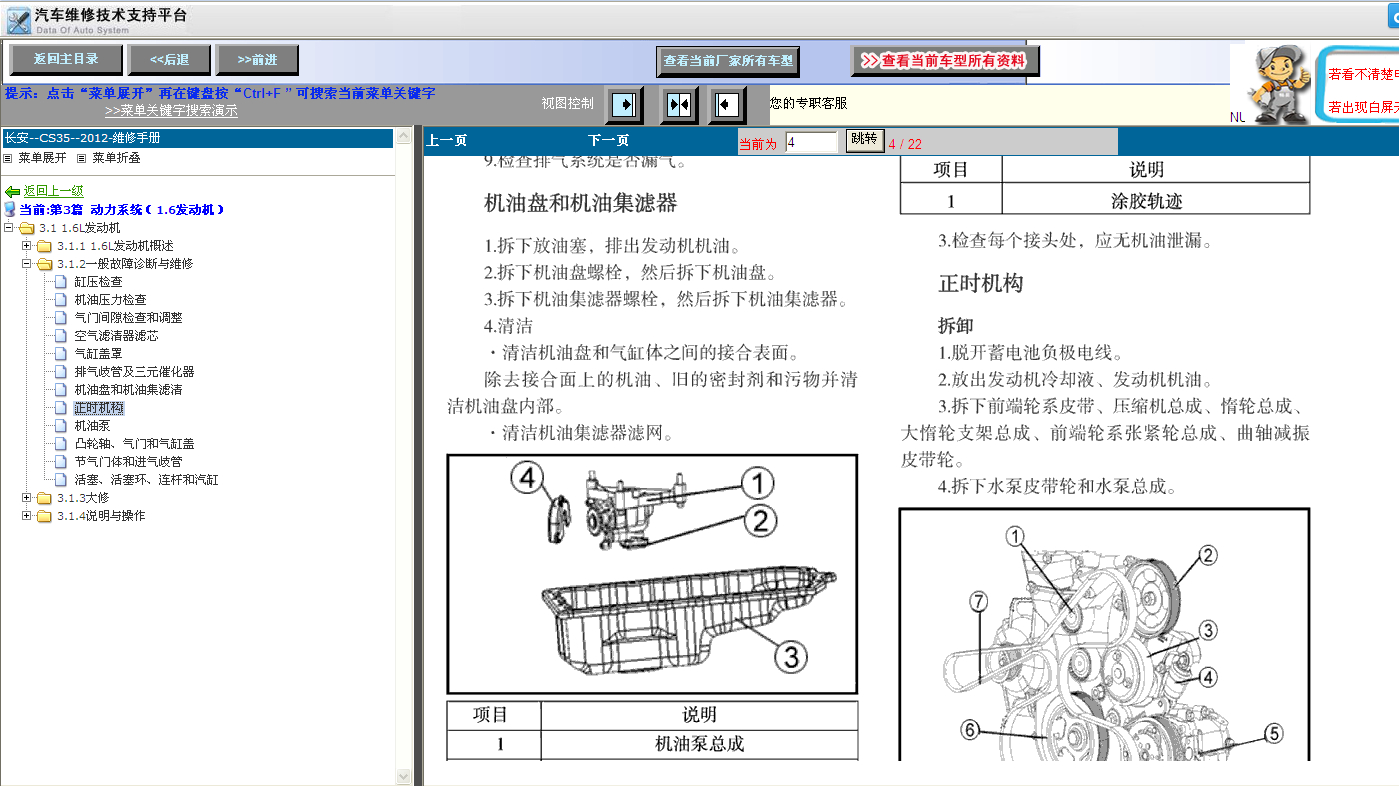Click the 菜单折叠 list icon
1399x786 pixels.
(x=82, y=158)
